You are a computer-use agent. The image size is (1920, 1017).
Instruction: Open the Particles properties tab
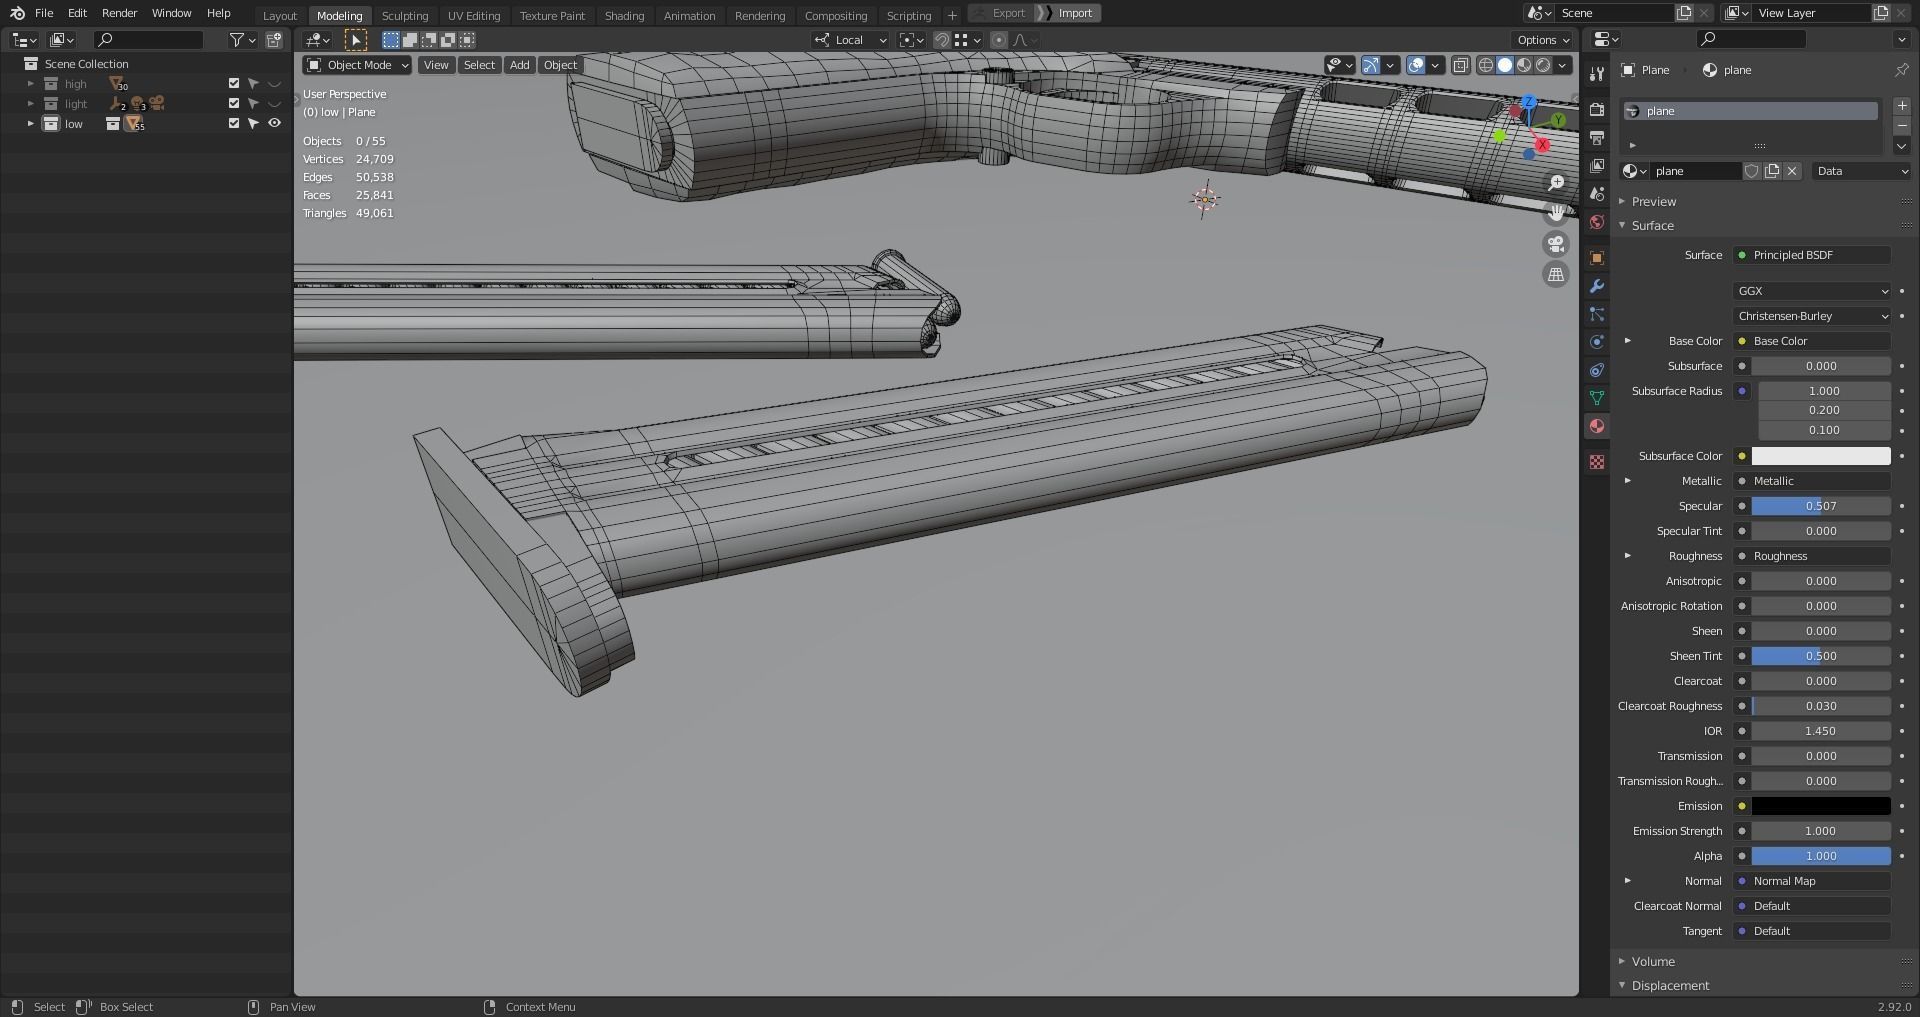(x=1597, y=314)
